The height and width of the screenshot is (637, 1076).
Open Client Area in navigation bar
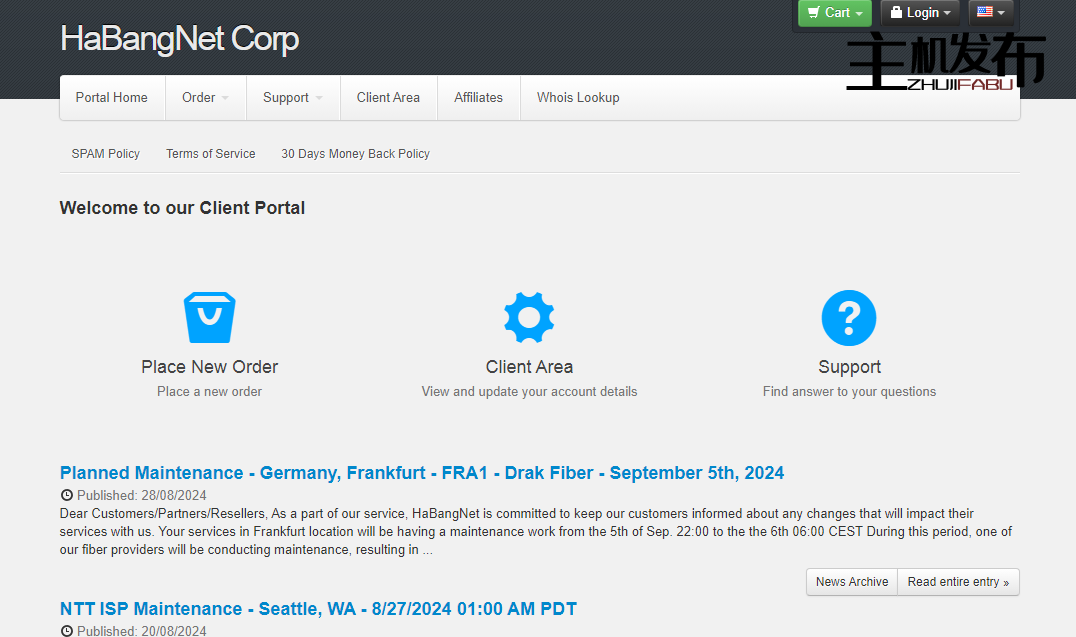pyautogui.click(x=388, y=98)
